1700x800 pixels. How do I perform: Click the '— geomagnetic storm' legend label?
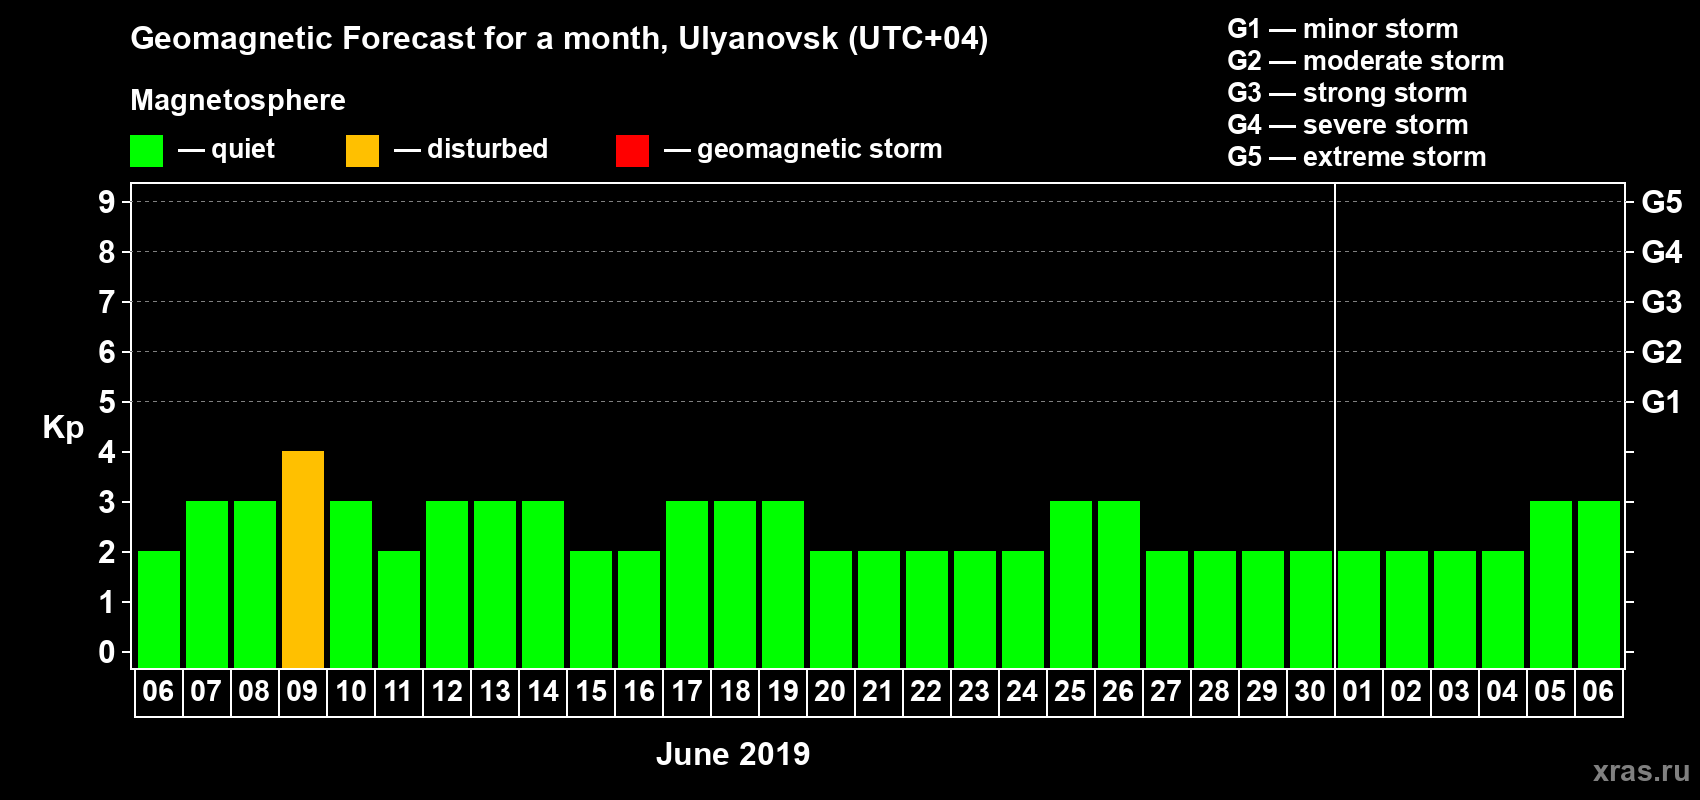(803, 149)
